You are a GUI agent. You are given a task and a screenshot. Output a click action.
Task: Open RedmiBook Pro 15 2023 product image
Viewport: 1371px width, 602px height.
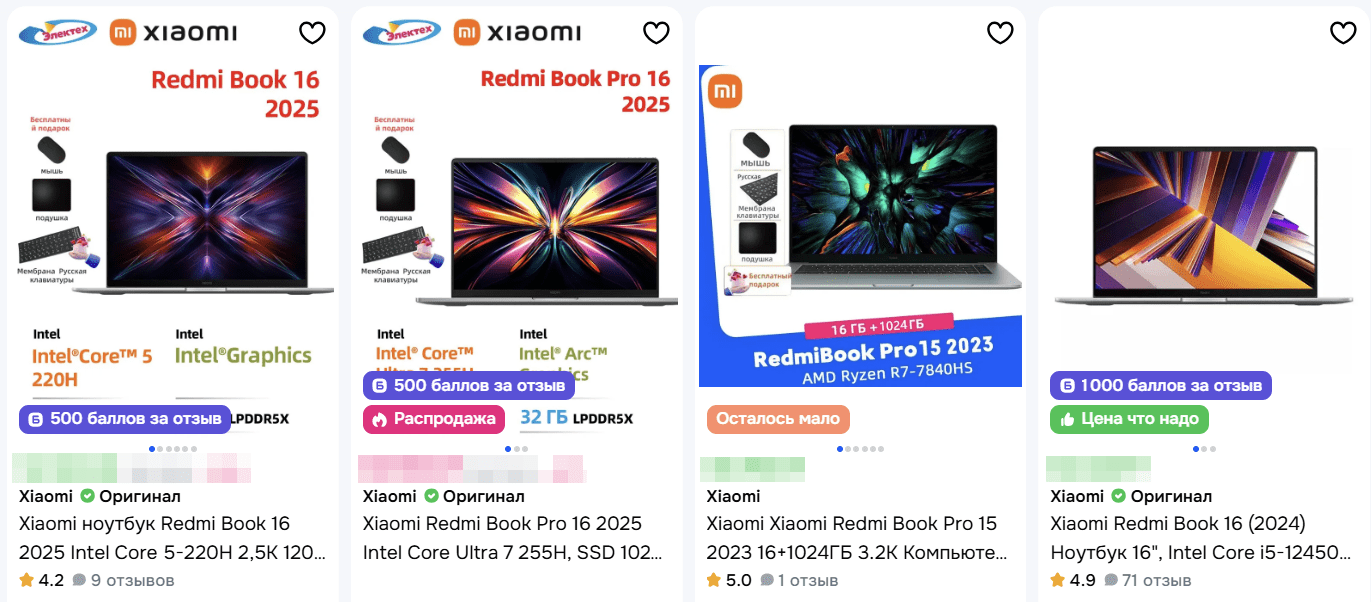860,220
